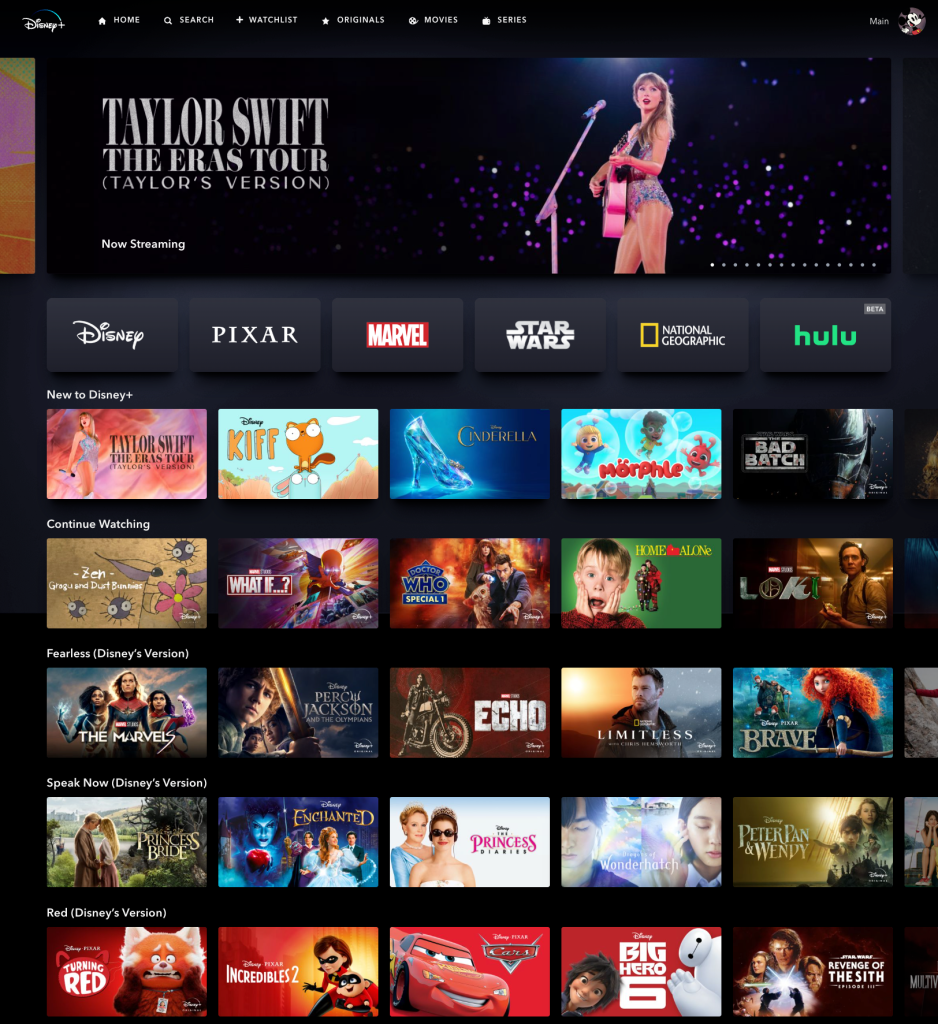Open the Search magnifier icon
Image resolution: width=938 pixels, height=1024 pixels.
pos(167,19)
